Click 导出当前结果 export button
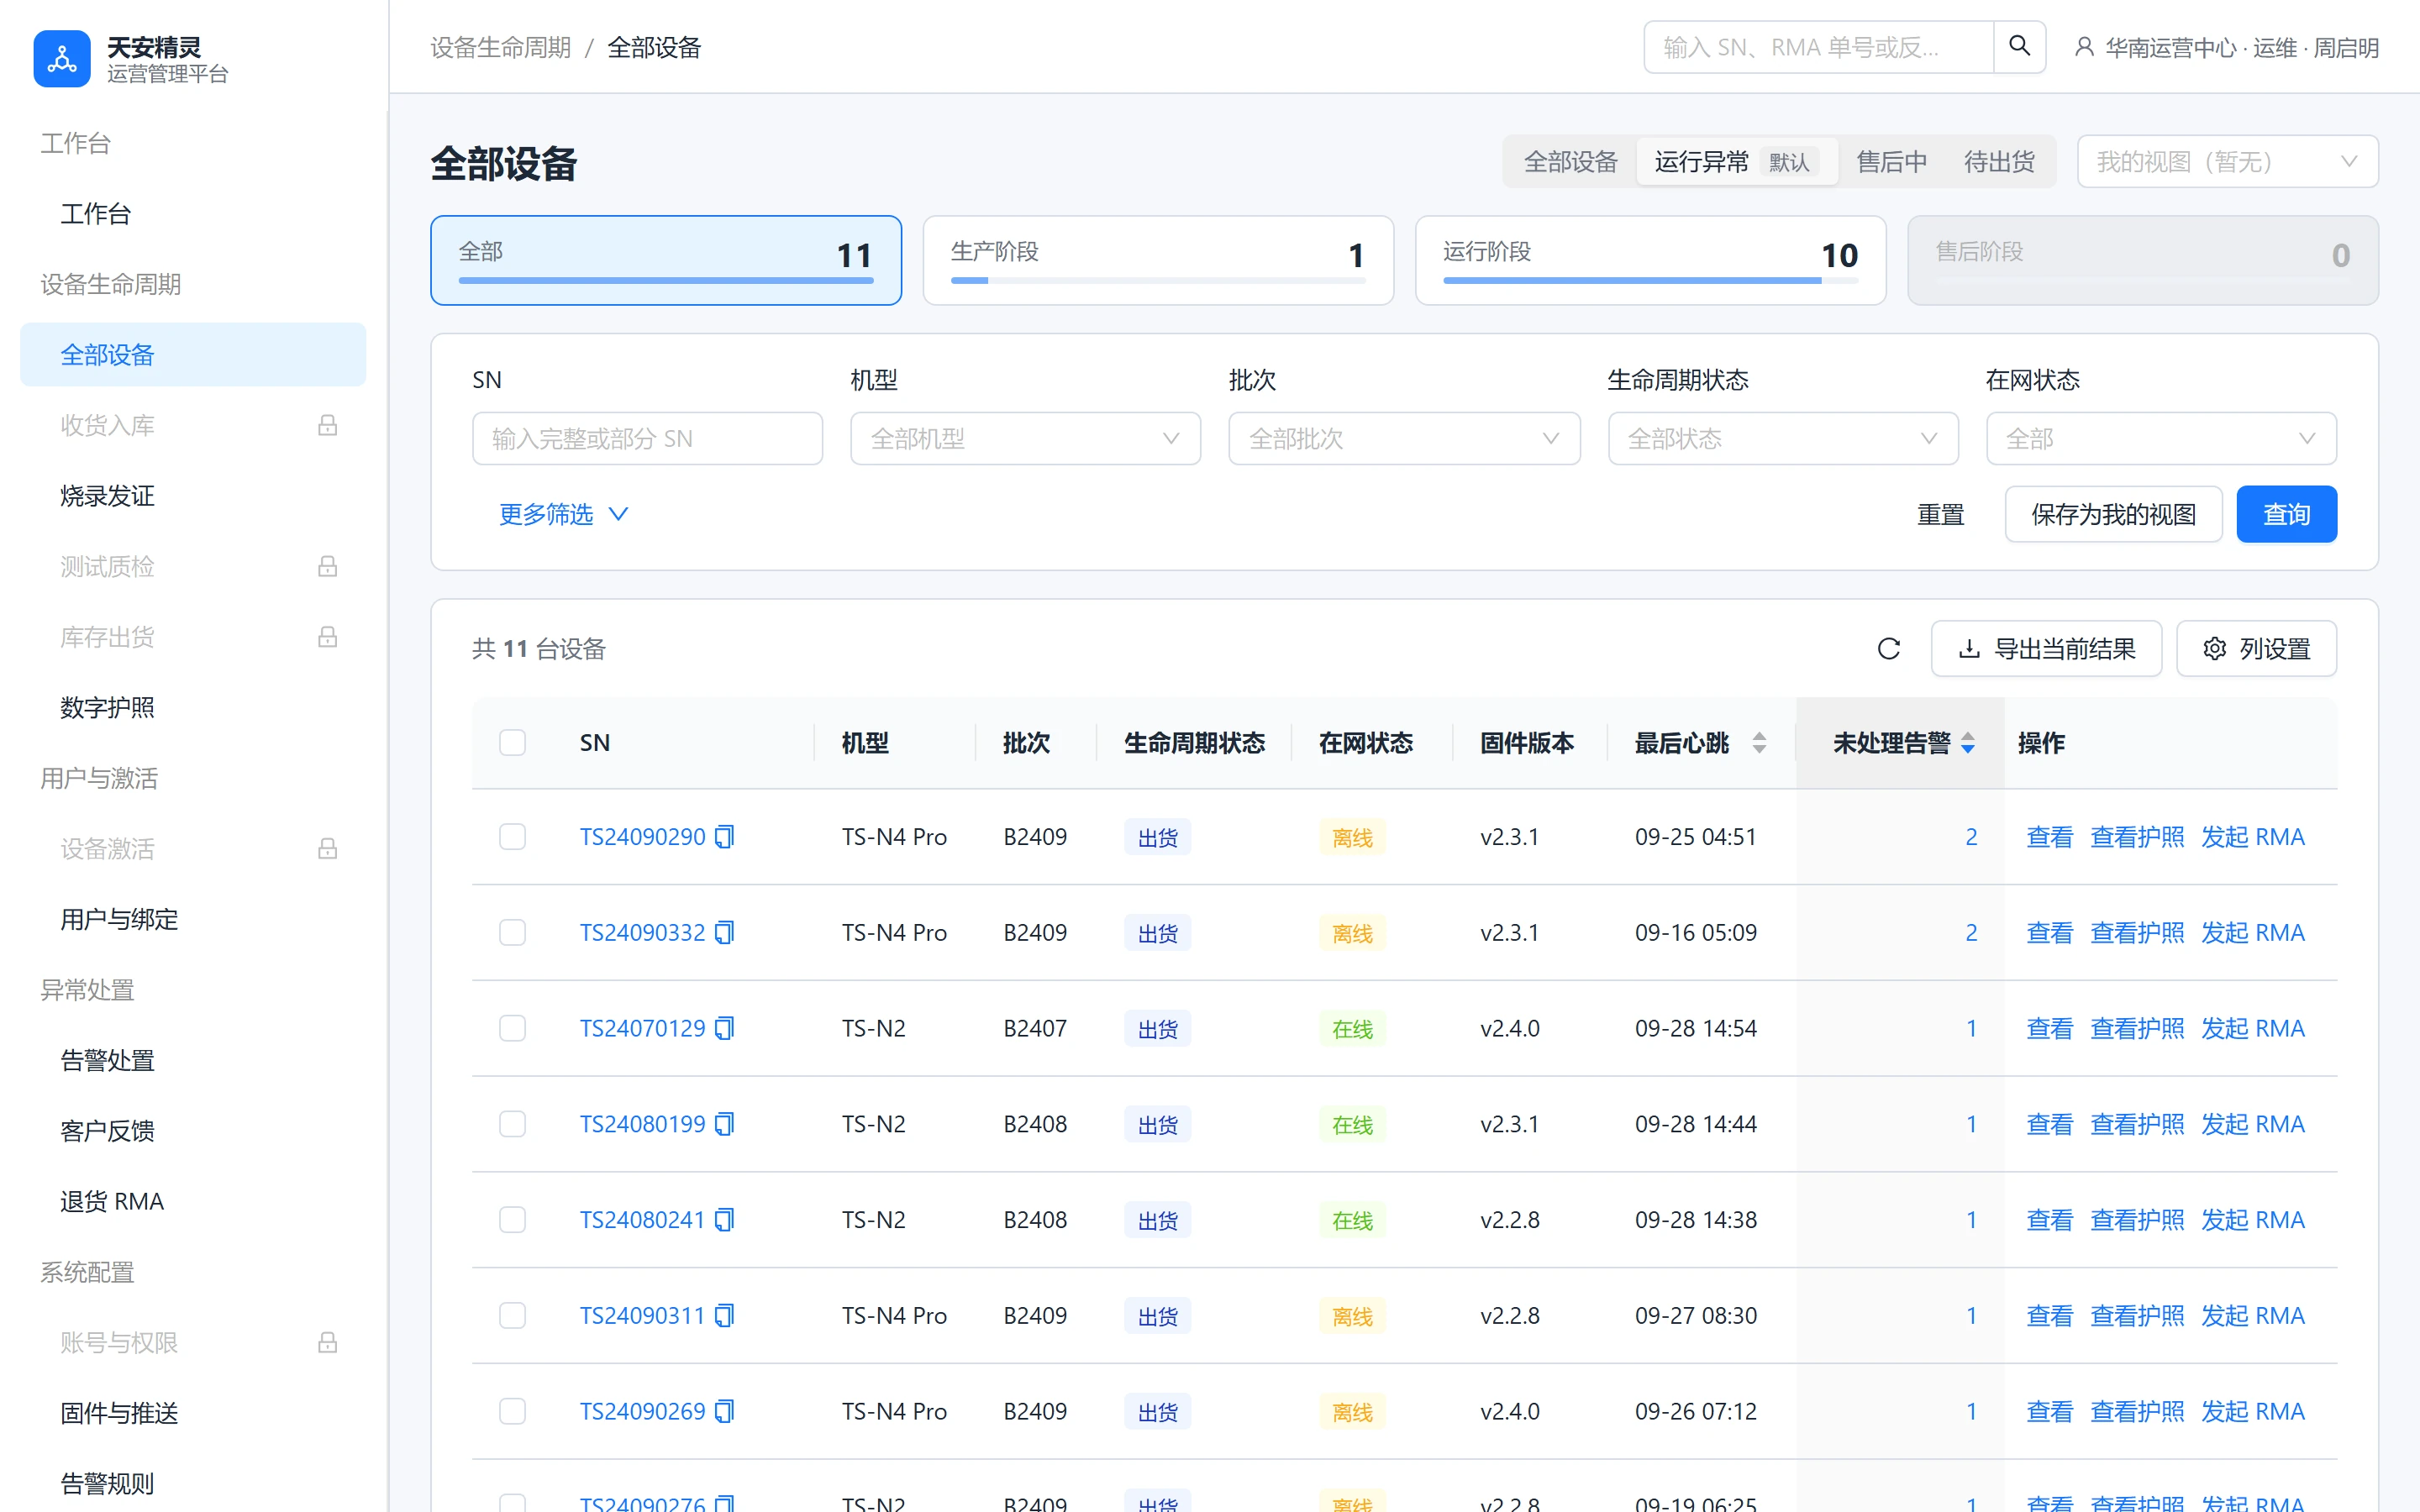2420x1512 pixels. 2046,649
